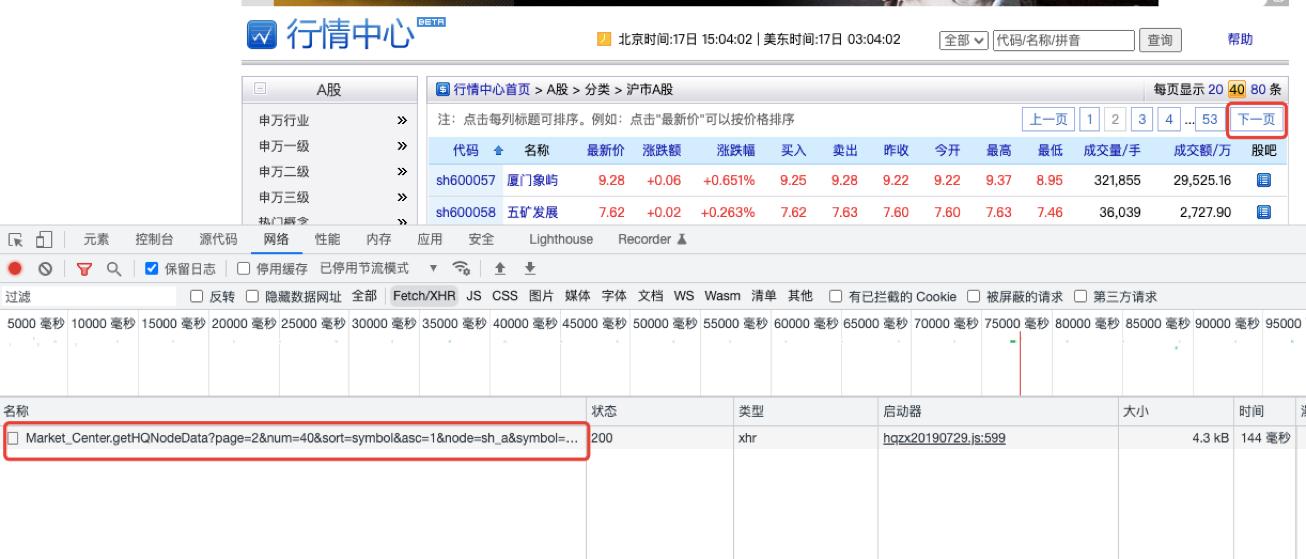Select the 全部 request type filter

(x=364, y=296)
